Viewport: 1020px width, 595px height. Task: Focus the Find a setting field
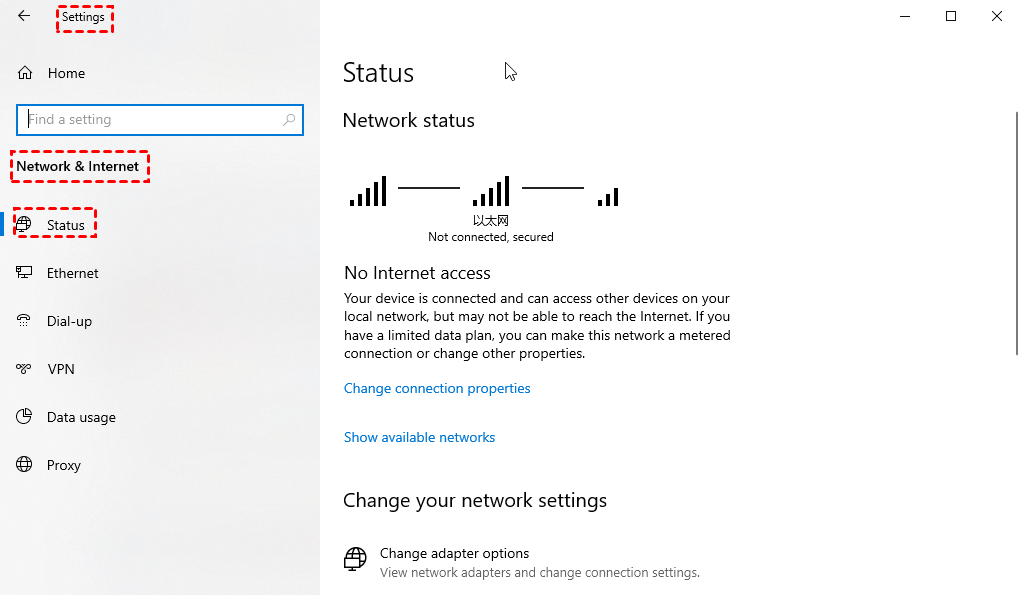pyautogui.click(x=160, y=120)
